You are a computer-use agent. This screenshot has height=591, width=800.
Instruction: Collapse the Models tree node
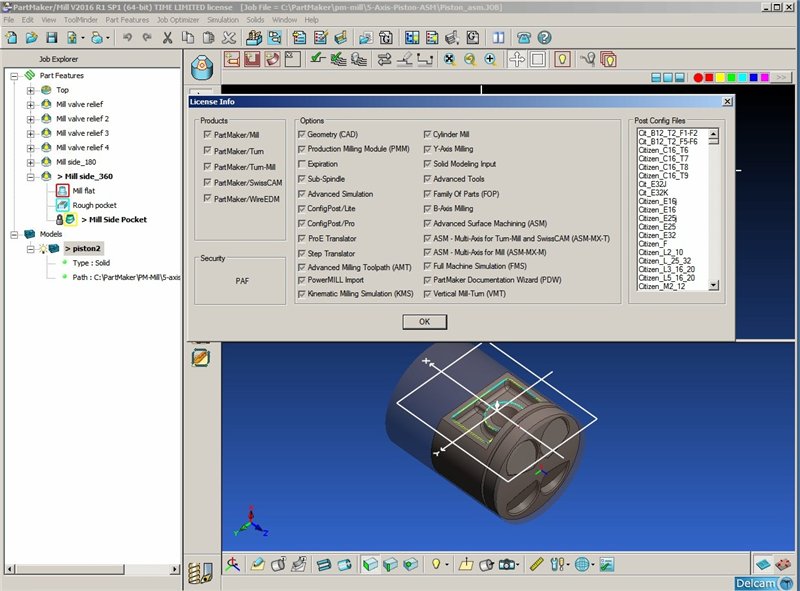pyautogui.click(x=14, y=234)
